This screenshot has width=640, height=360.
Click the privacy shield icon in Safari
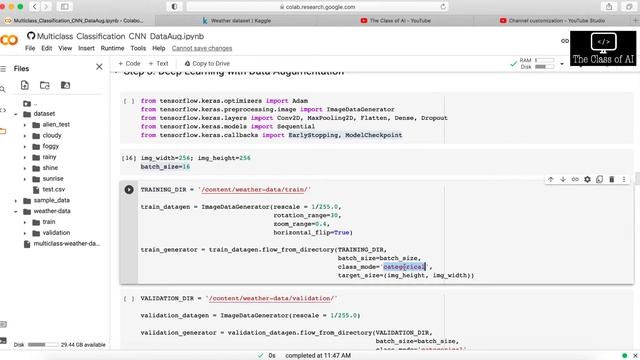(174, 7)
